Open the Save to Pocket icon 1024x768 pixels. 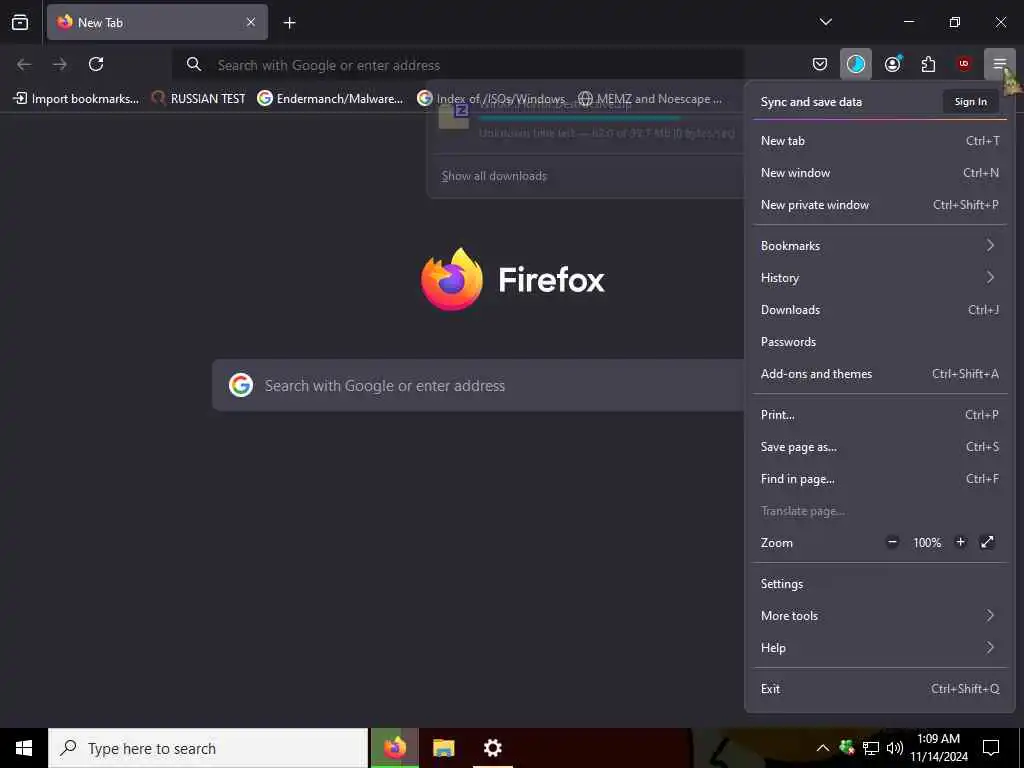(x=820, y=64)
